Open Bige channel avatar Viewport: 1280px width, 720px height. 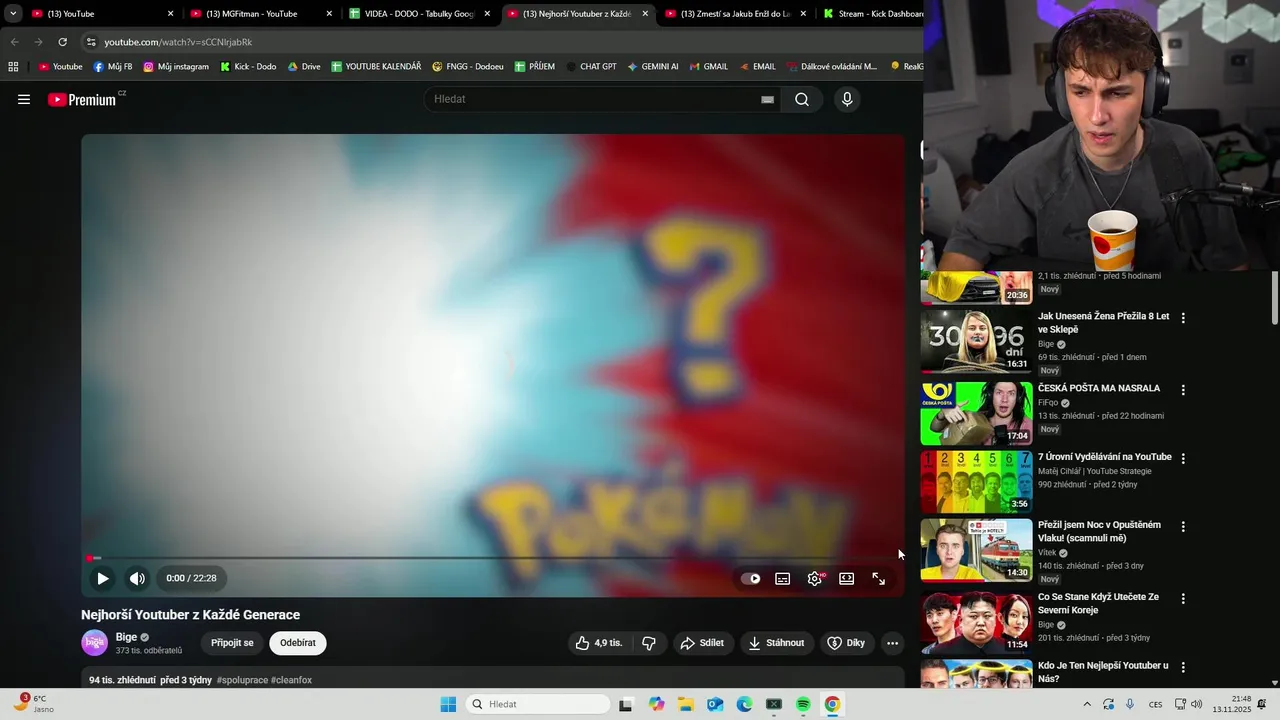click(94, 643)
